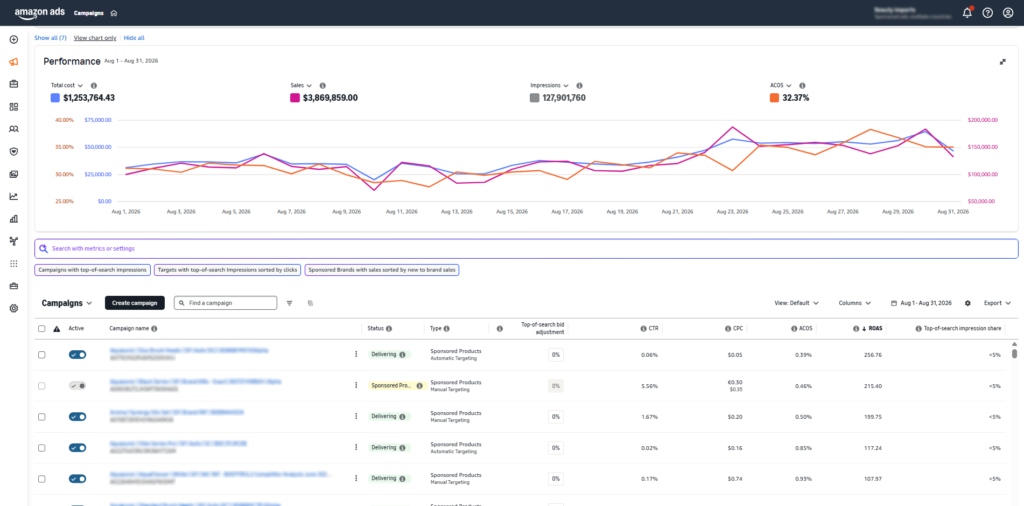Sort by the CPC column header
The width and height of the screenshot is (1024, 506).
coord(738,329)
